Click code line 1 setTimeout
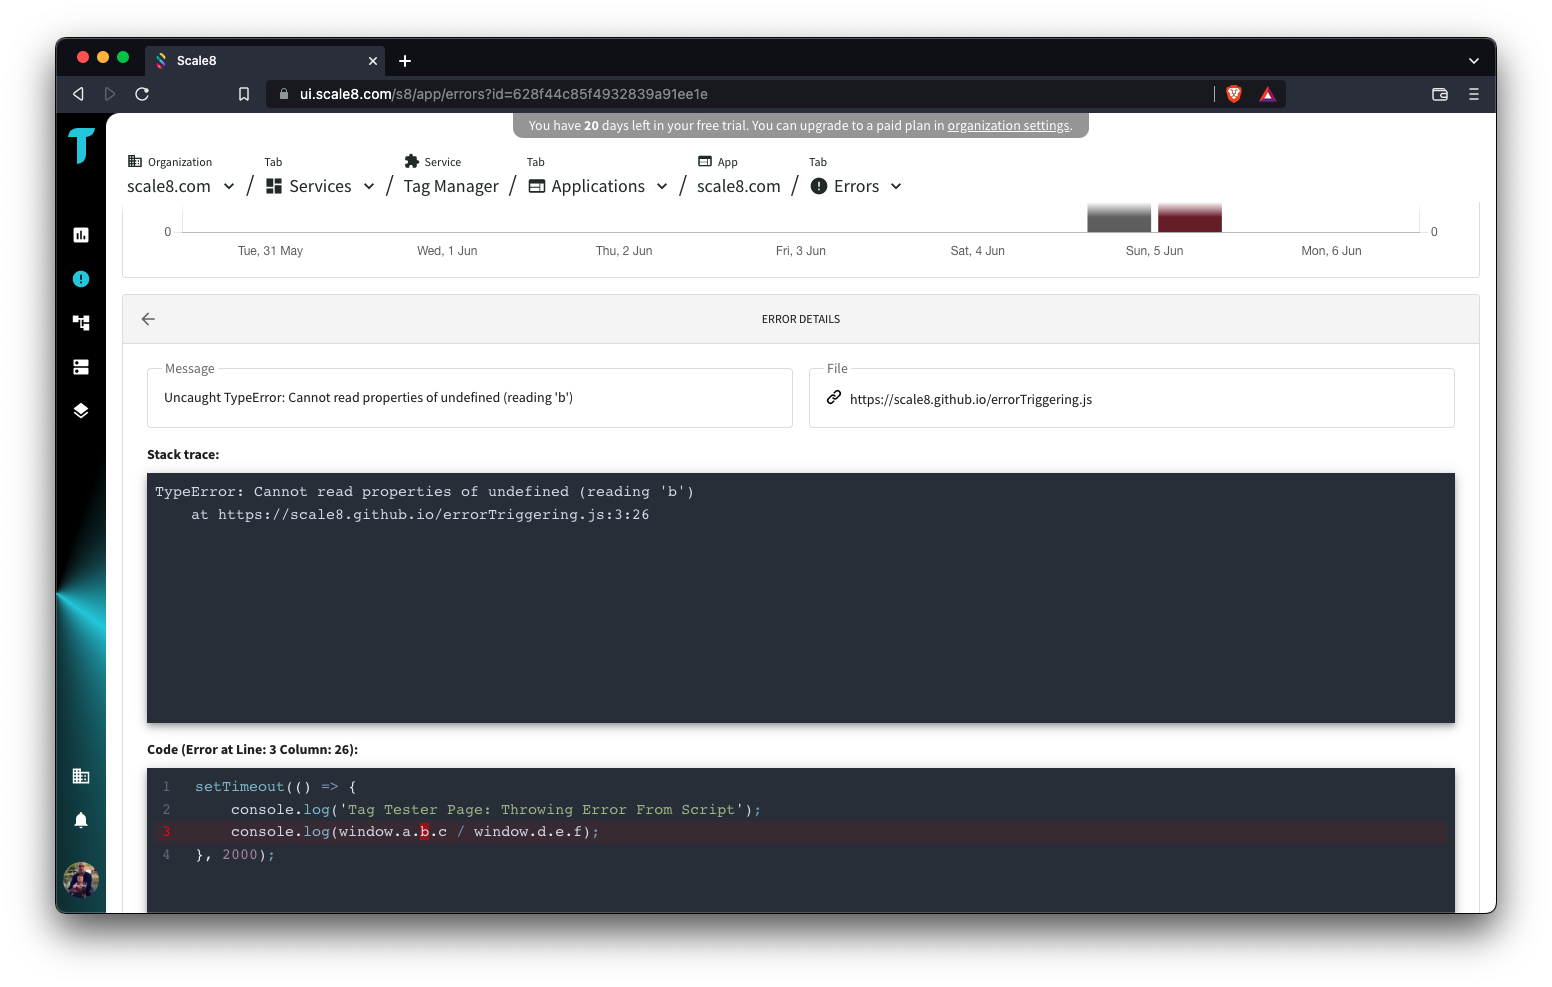This screenshot has height=987, width=1552. pyautogui.click(x=276, y=787)
